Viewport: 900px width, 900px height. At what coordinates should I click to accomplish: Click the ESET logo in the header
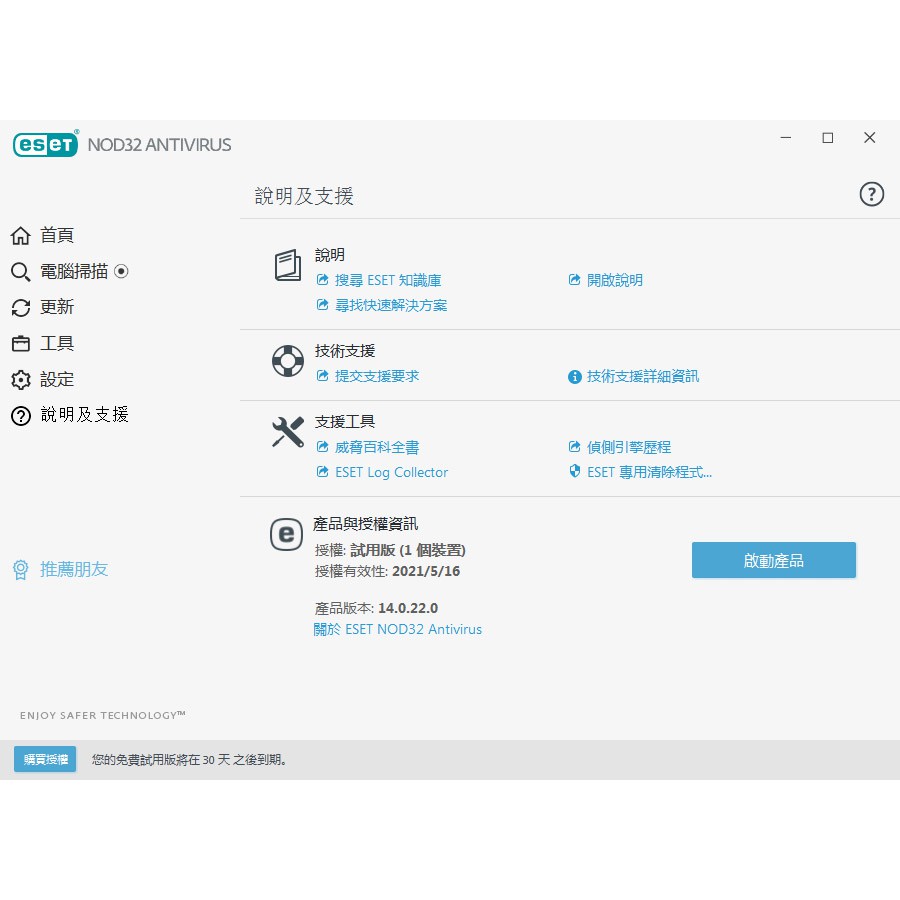coord(45,144)
